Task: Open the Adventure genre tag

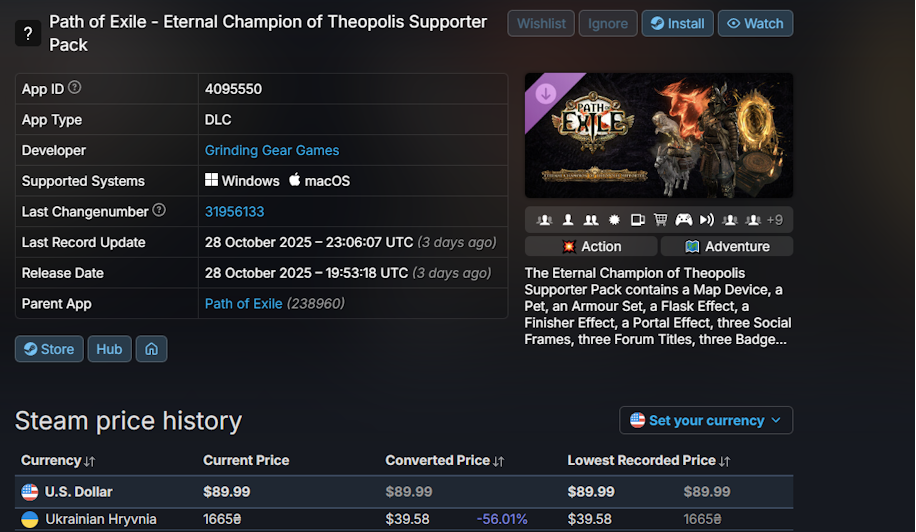Action: (727, 246)
